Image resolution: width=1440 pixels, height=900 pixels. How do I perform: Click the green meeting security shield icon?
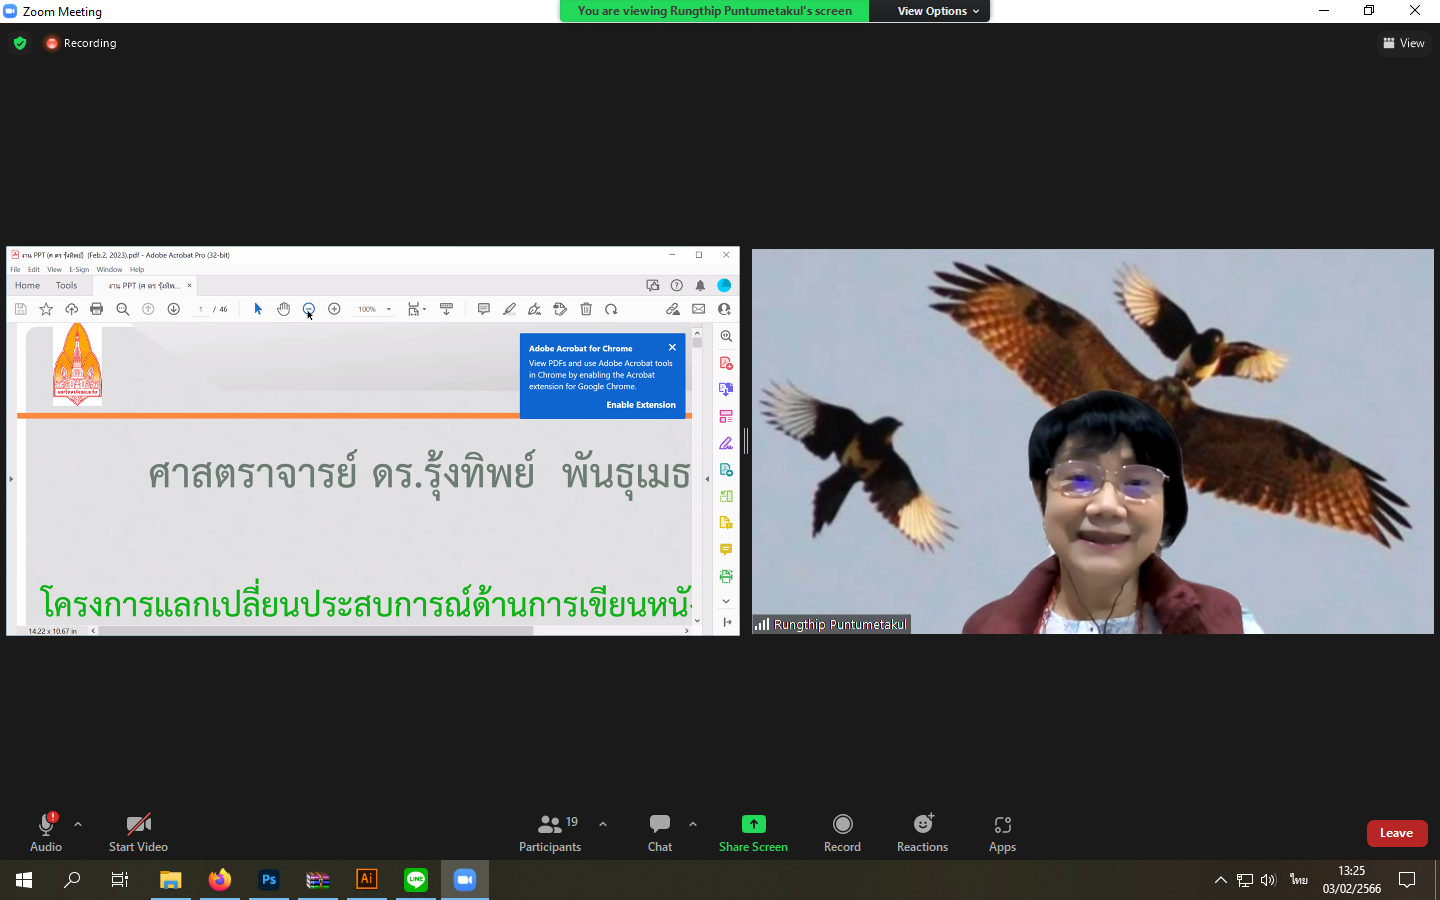(20, 43)
